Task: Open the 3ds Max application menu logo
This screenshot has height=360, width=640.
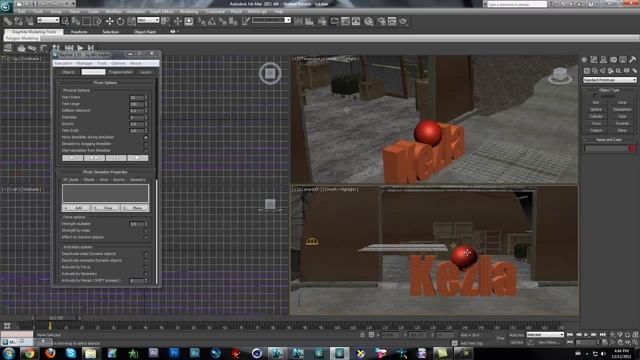Action: click(6, 6)
